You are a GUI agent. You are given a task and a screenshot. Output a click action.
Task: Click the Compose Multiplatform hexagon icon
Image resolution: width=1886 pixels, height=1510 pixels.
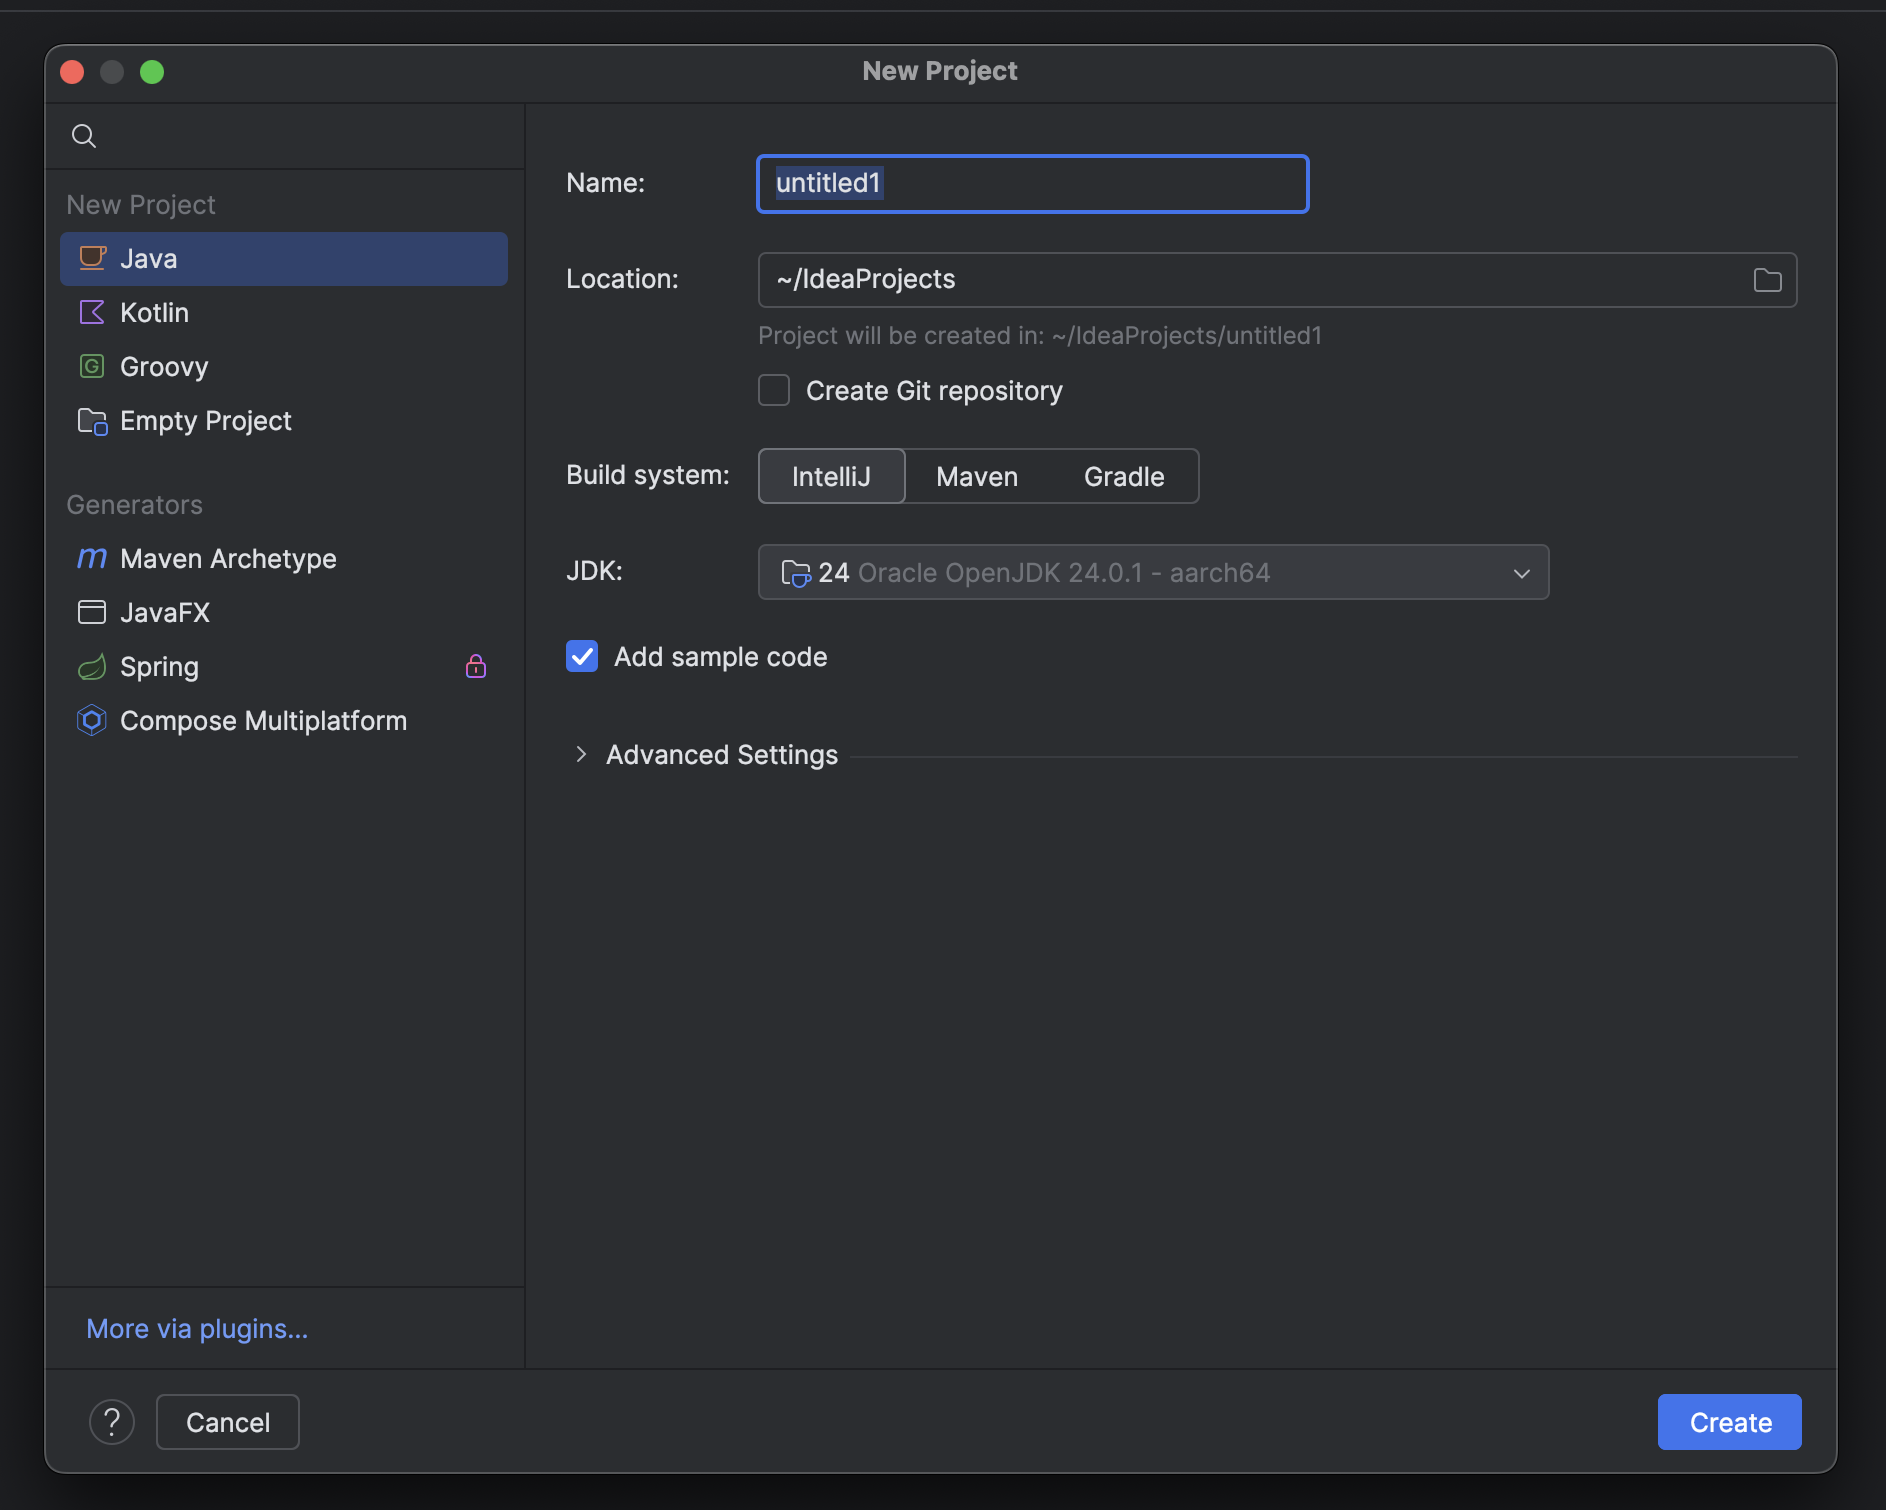coord(92,720)
